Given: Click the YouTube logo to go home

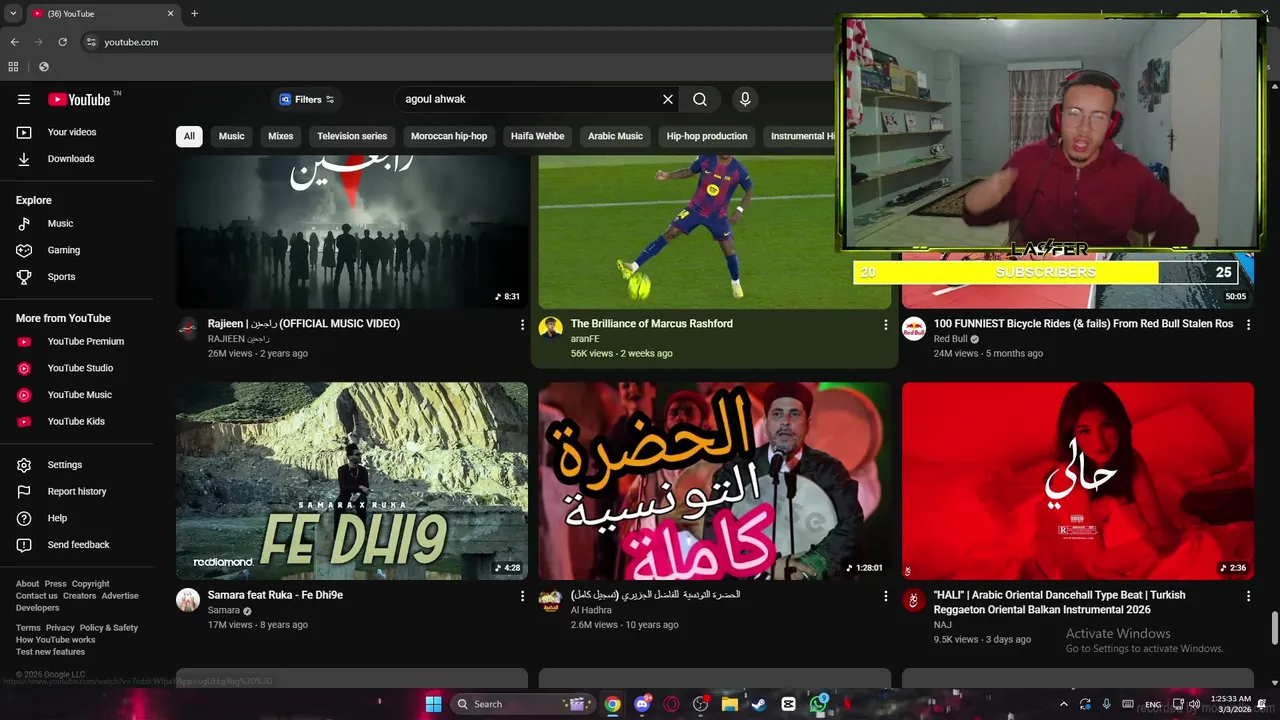Looking at the screenshot, I should pos(79,99).
